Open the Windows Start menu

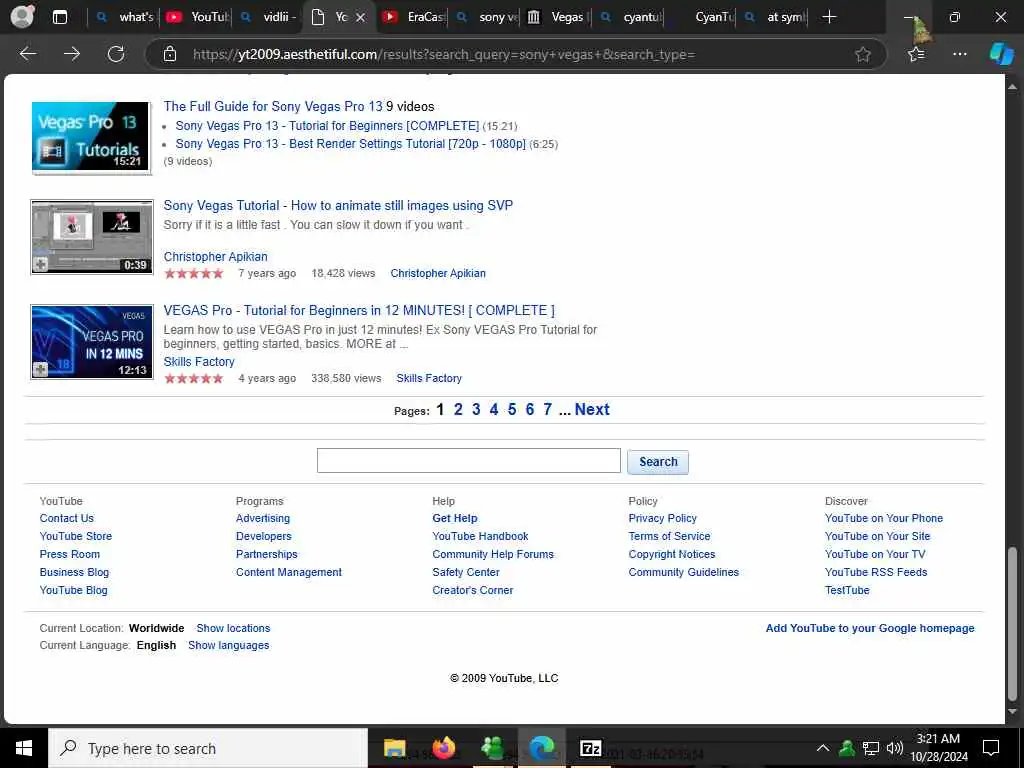pyautogui.click(x=24, y=748)
